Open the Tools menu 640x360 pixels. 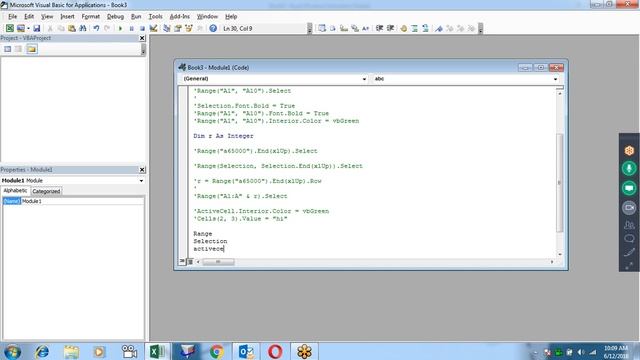pyautogui.click(x=156, y=16)
